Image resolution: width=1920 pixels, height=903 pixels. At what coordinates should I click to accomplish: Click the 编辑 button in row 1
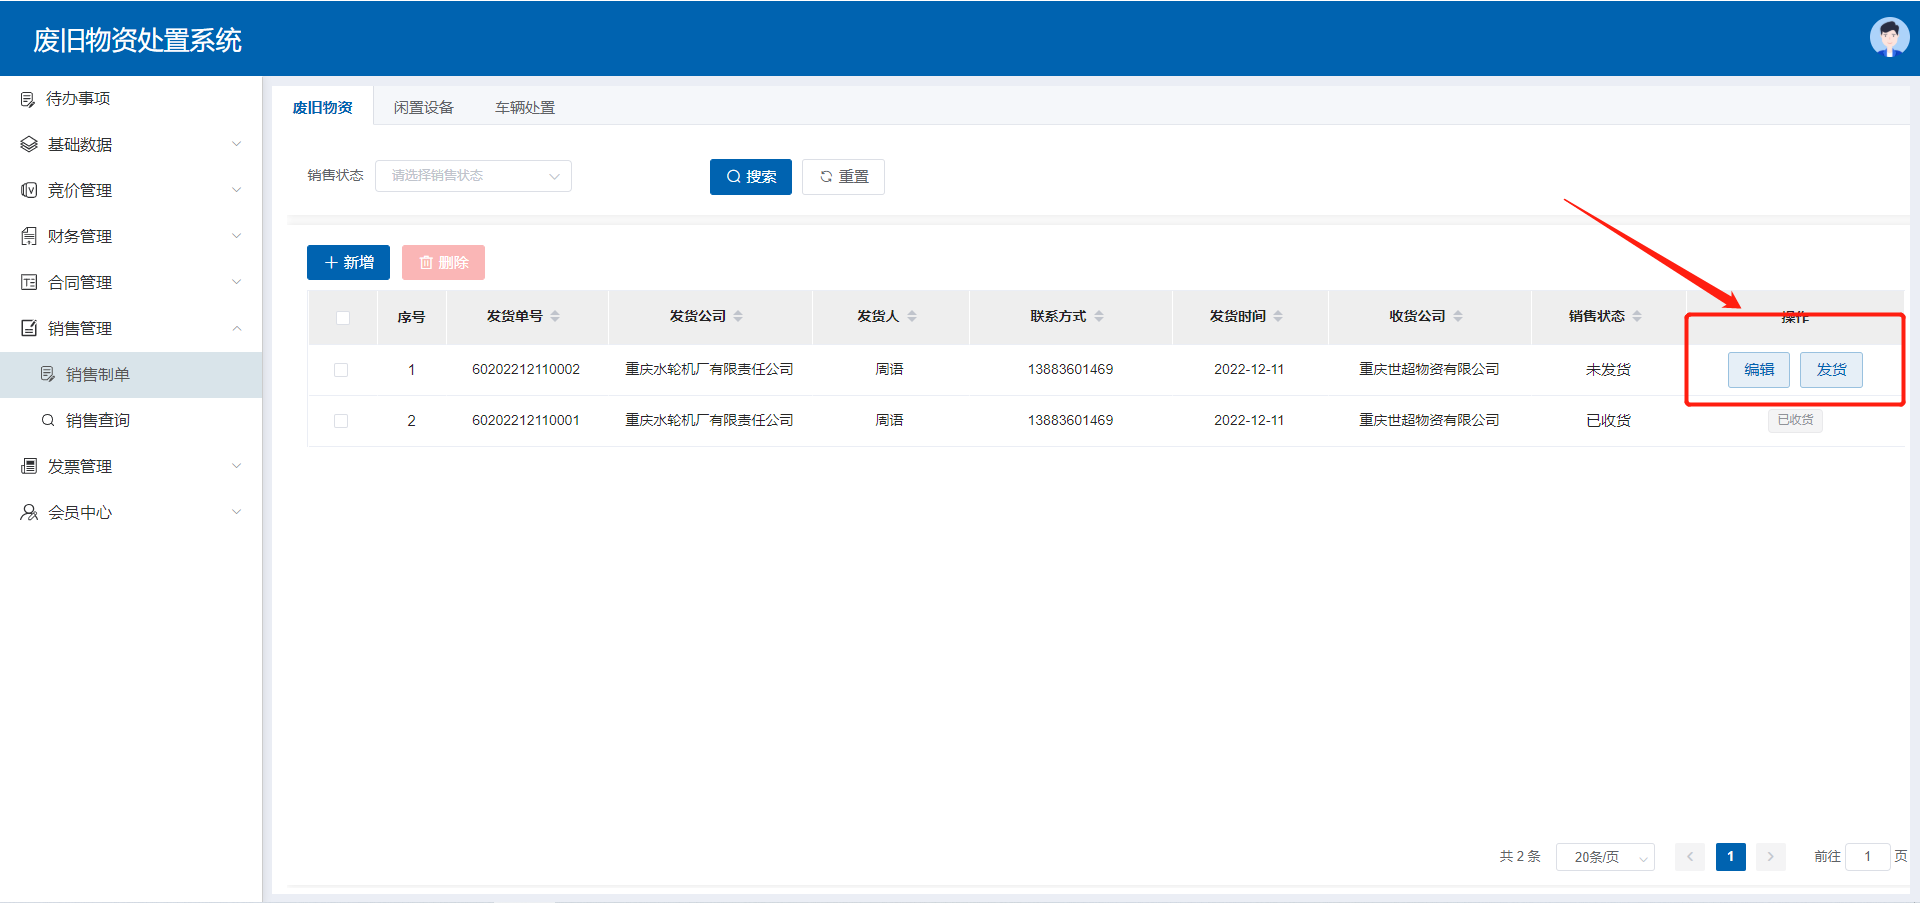1758,370
